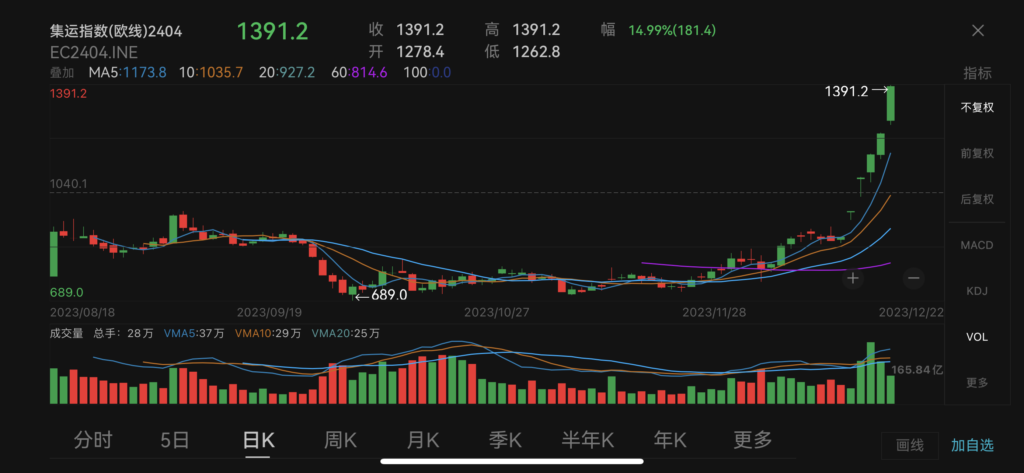Switch to 5日 five-day tab
Image resolution: width=1024 pixels, height=473 pixels.
coord(174,440)
